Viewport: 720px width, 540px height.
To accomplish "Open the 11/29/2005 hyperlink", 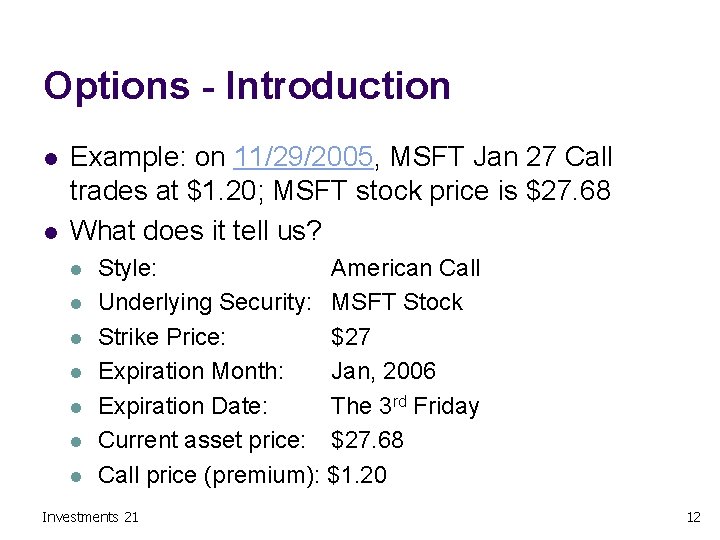I will tap(304, 158).
